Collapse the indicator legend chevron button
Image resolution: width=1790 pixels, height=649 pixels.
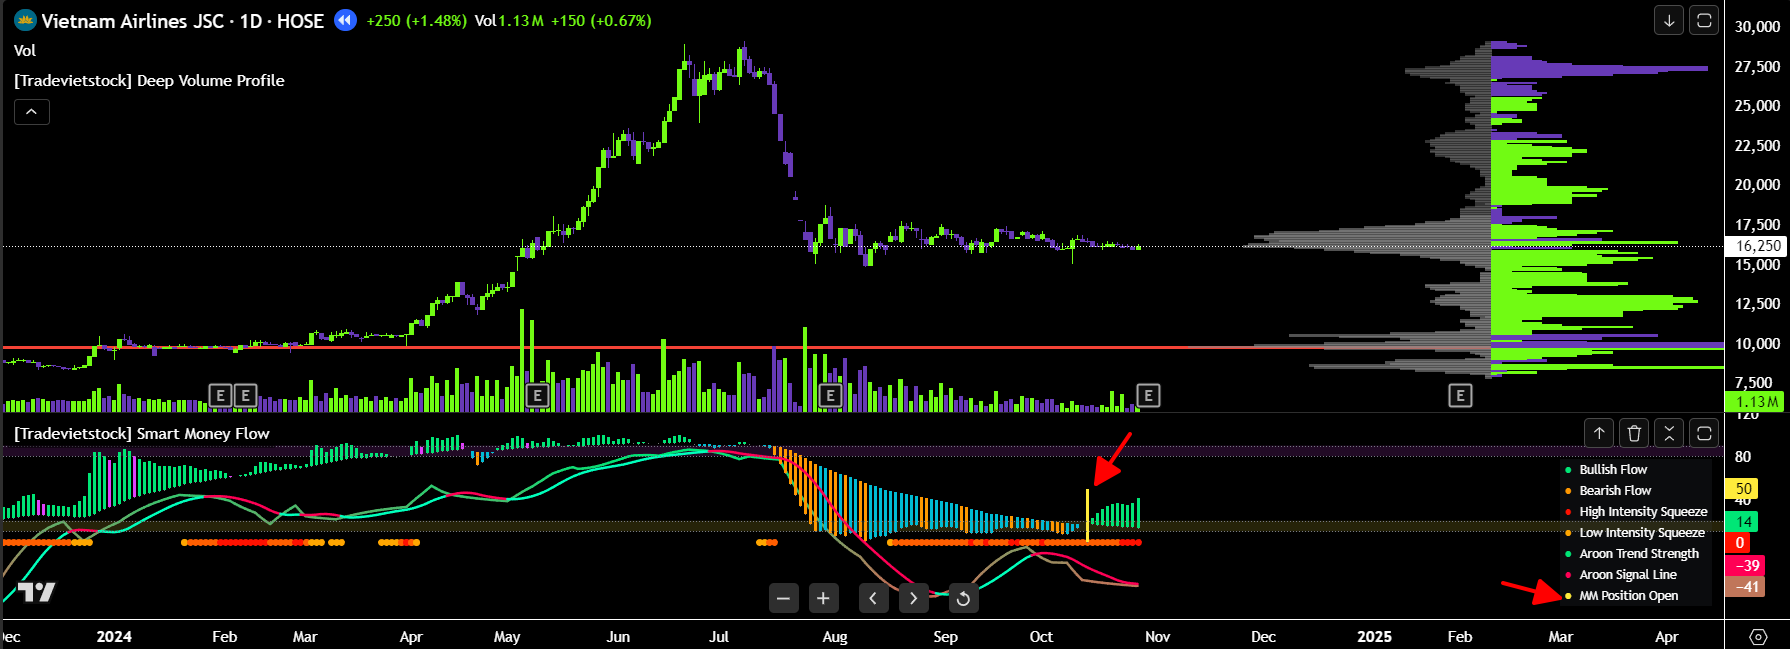[31, 112]
